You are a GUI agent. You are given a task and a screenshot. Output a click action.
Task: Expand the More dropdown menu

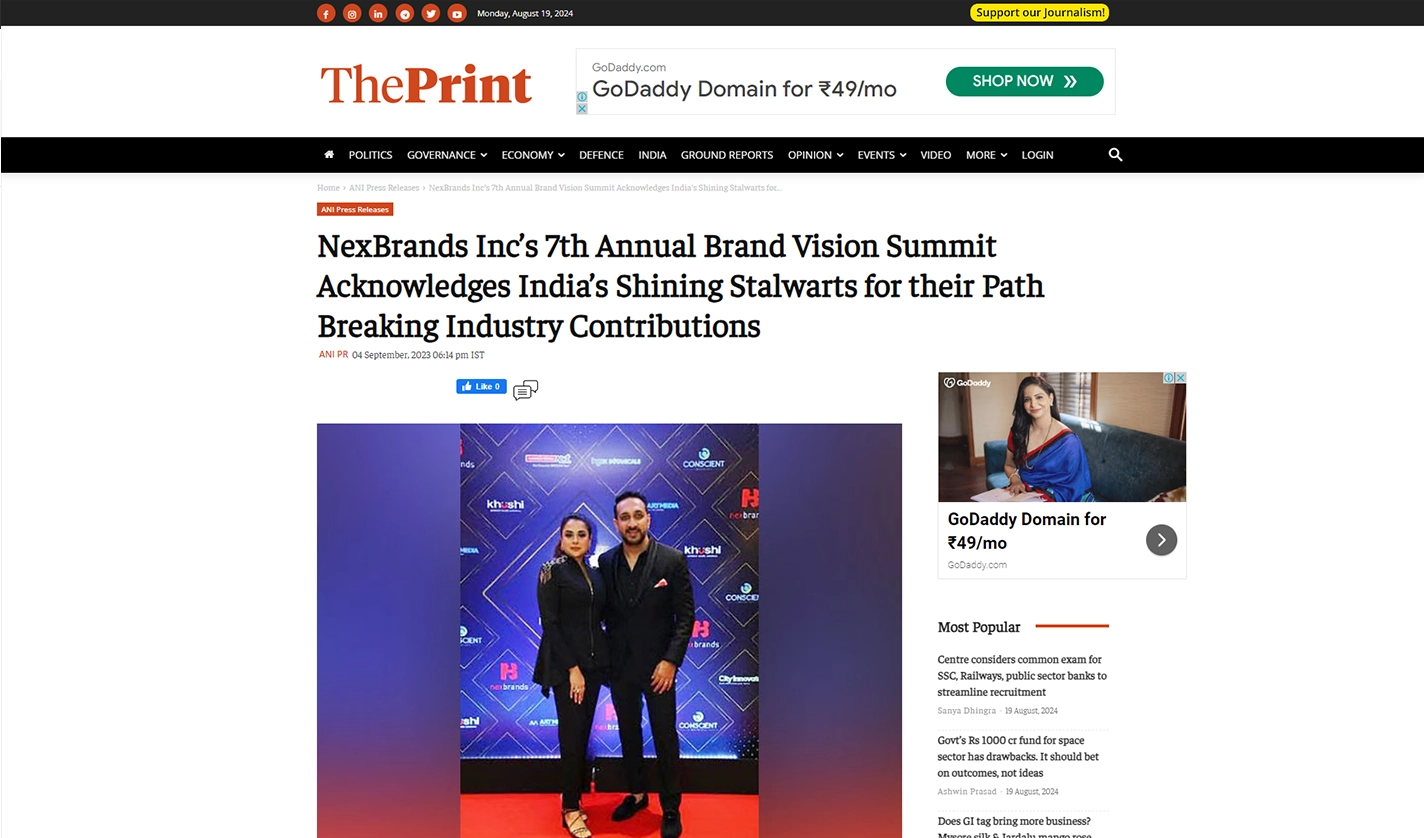click(x=986, y=155)
